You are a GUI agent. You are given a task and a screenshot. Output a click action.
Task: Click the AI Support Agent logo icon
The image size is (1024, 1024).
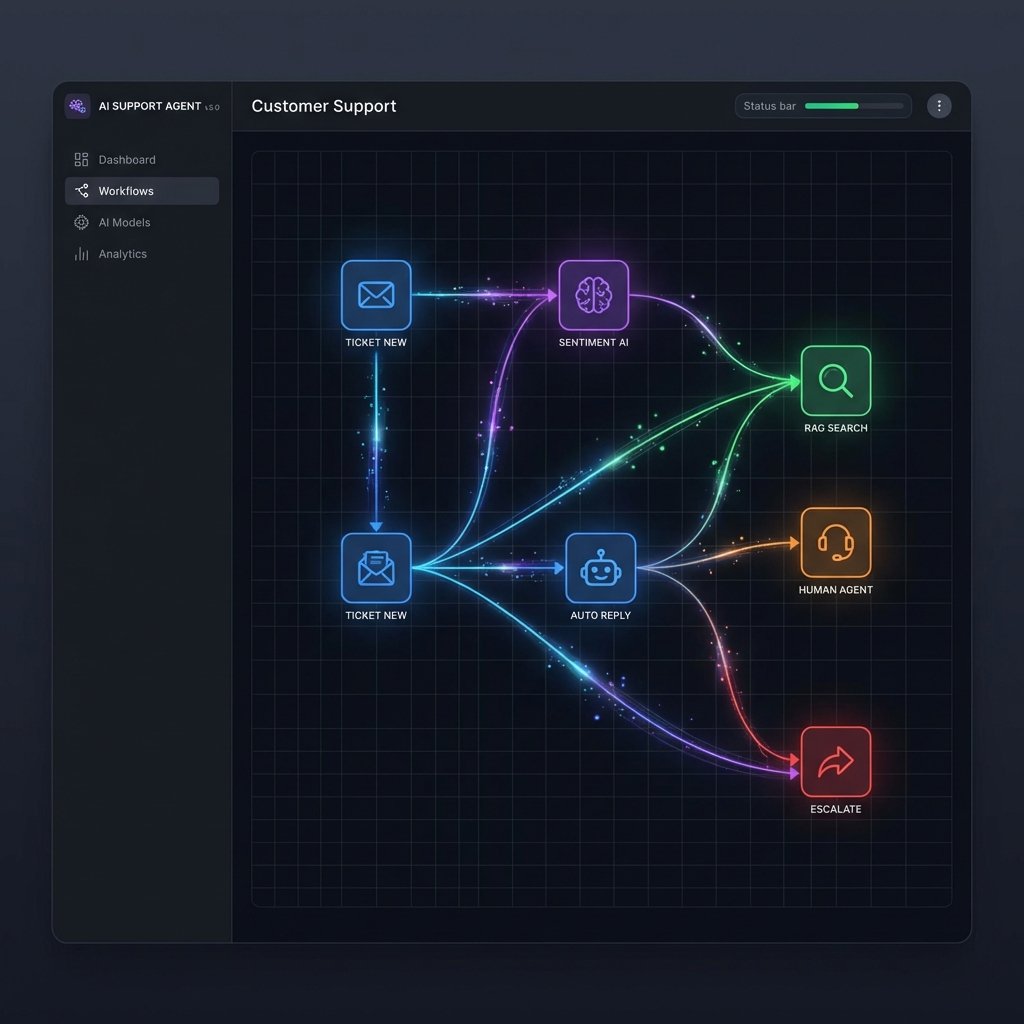pos(77,105)
